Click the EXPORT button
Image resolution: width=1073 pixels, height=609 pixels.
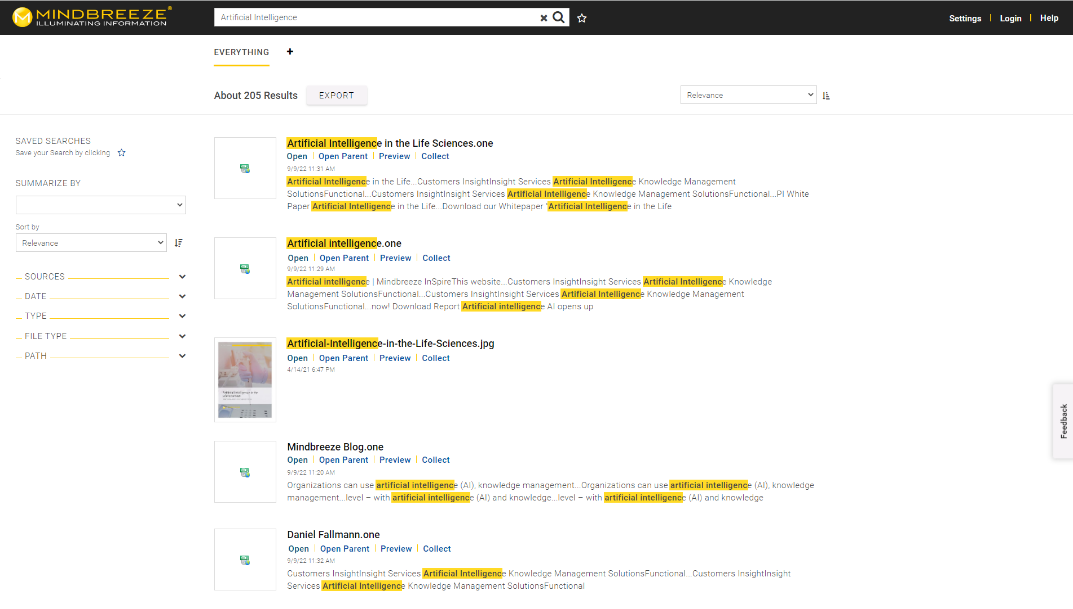337,96
